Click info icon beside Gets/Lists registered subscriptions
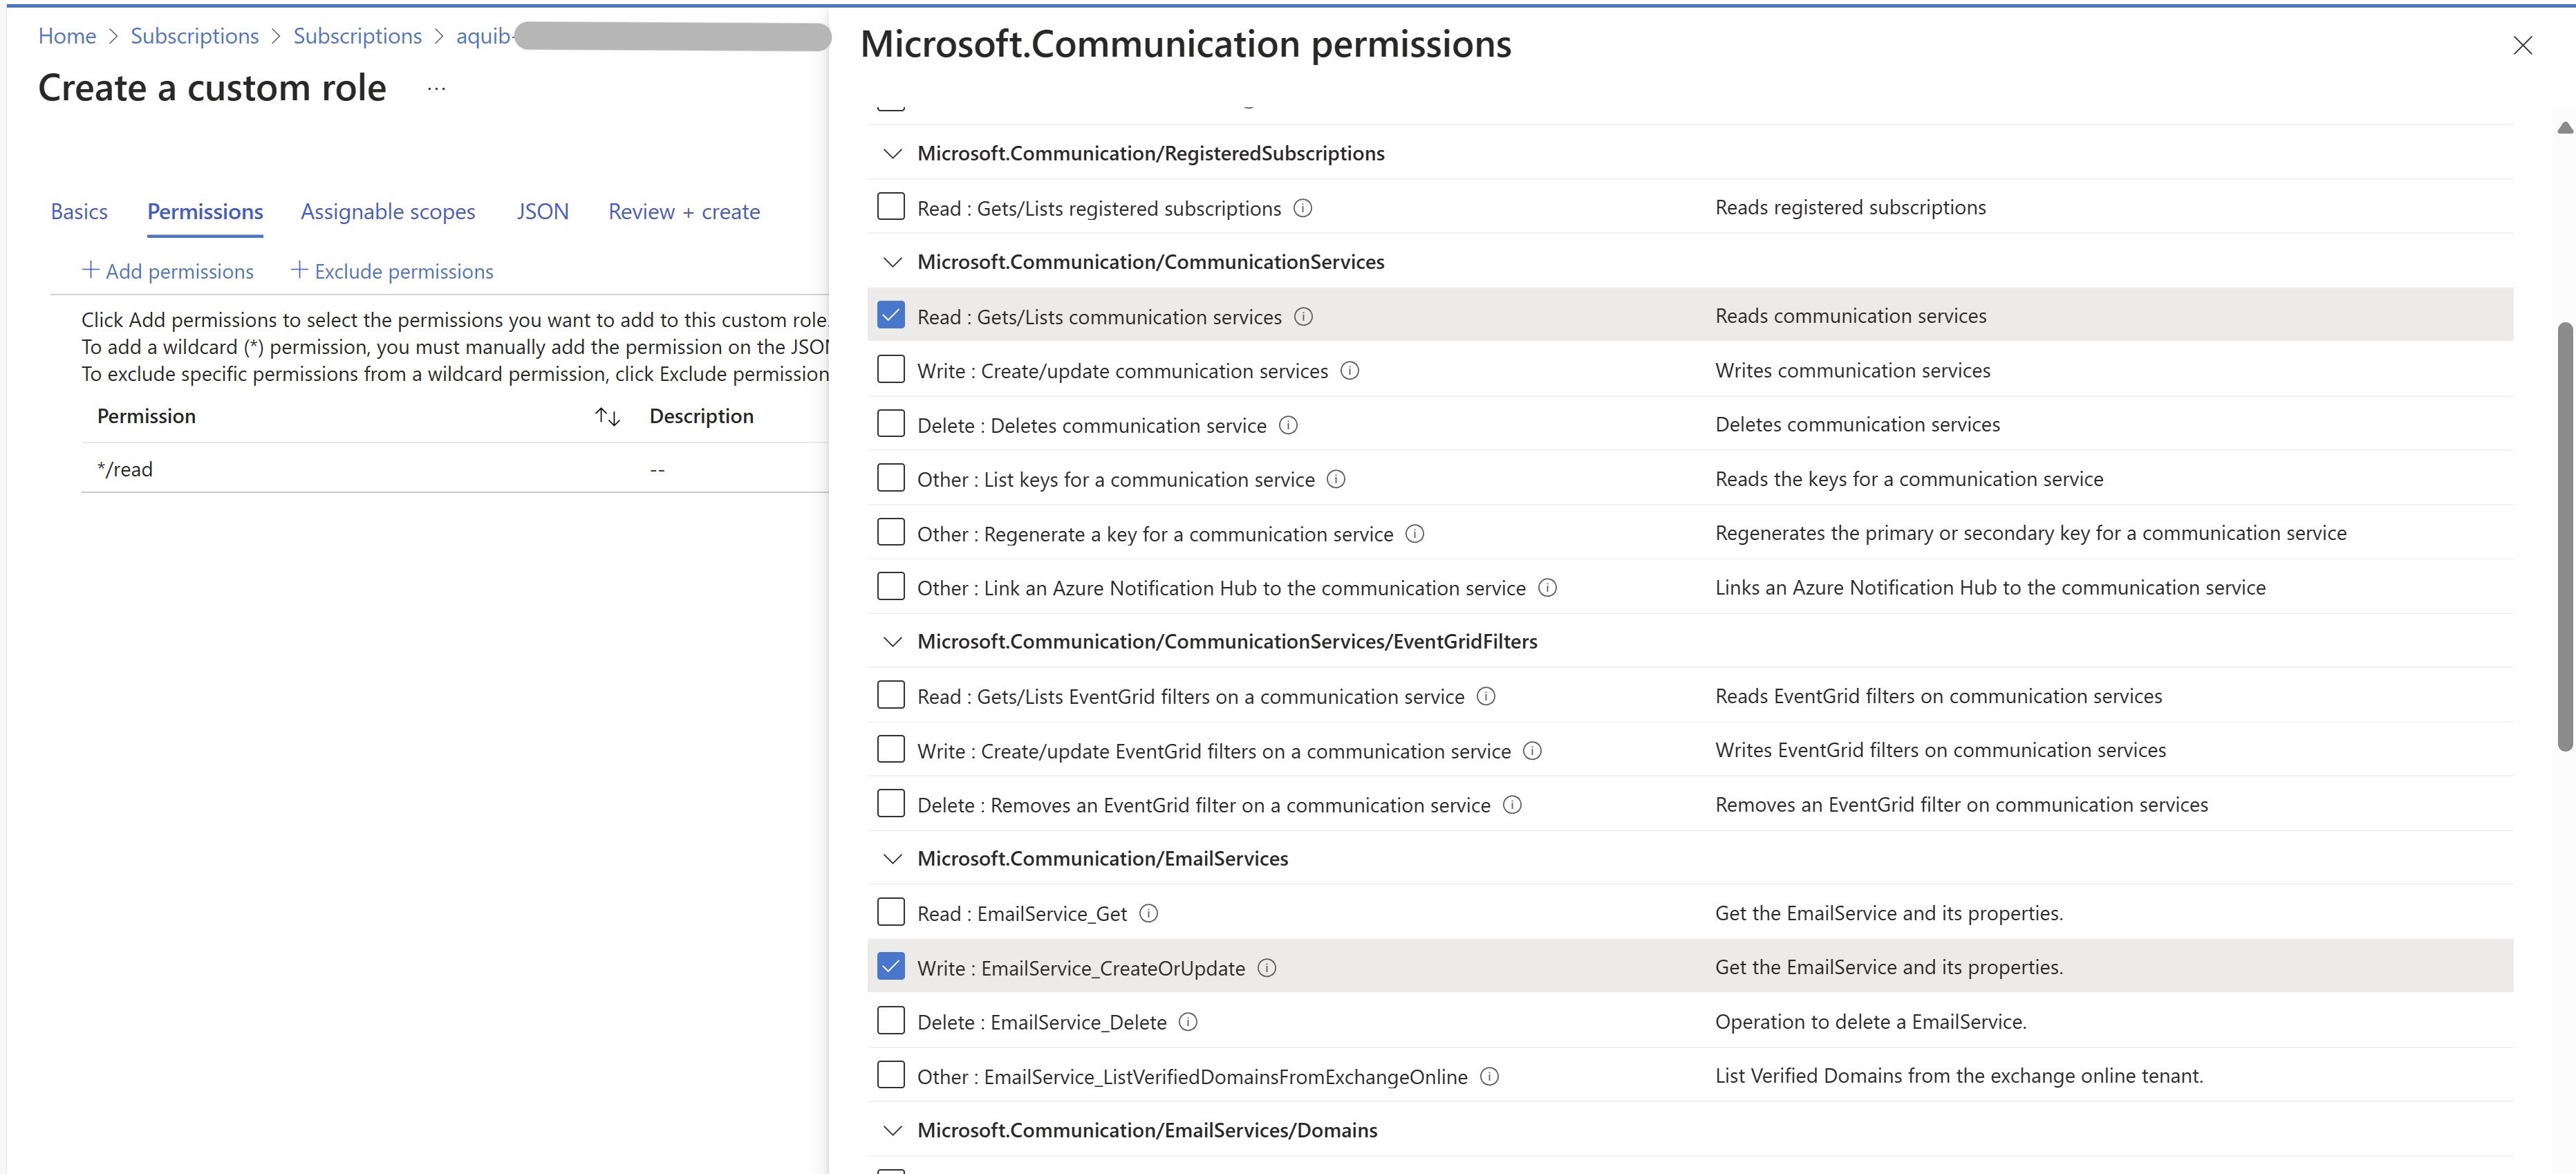2576x1174 pixels. click(1302, 208)
